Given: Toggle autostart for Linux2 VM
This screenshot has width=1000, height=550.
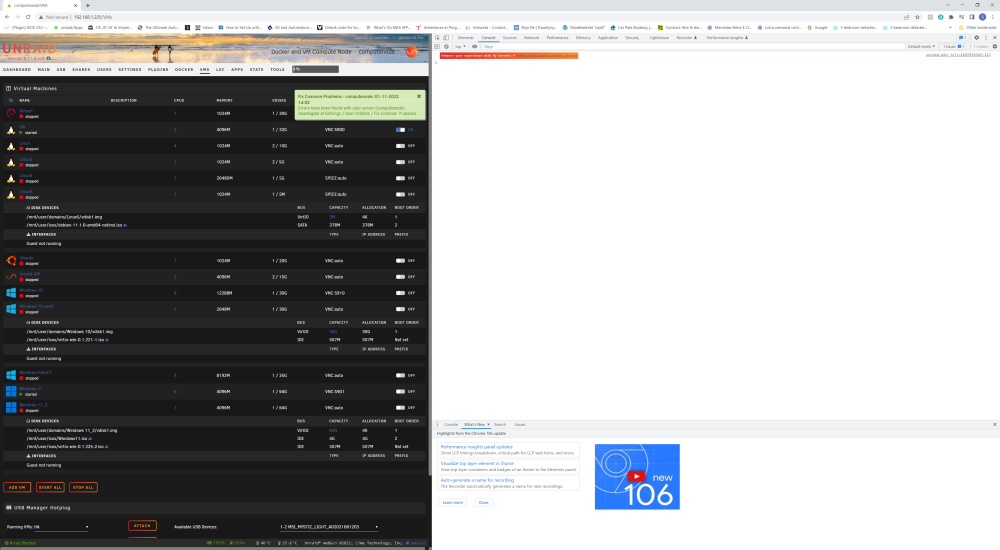Looking at the screenshot, I should (400, 162).
